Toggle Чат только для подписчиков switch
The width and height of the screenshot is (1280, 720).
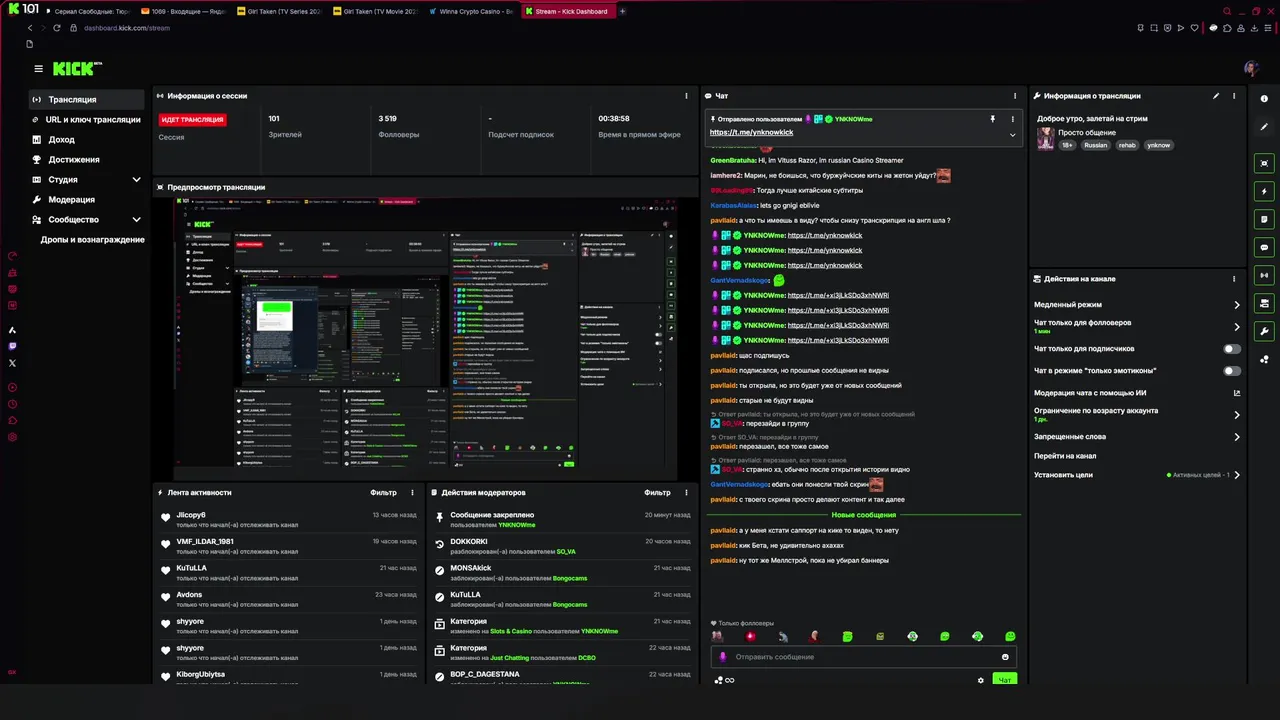(x=1232, y=349)
